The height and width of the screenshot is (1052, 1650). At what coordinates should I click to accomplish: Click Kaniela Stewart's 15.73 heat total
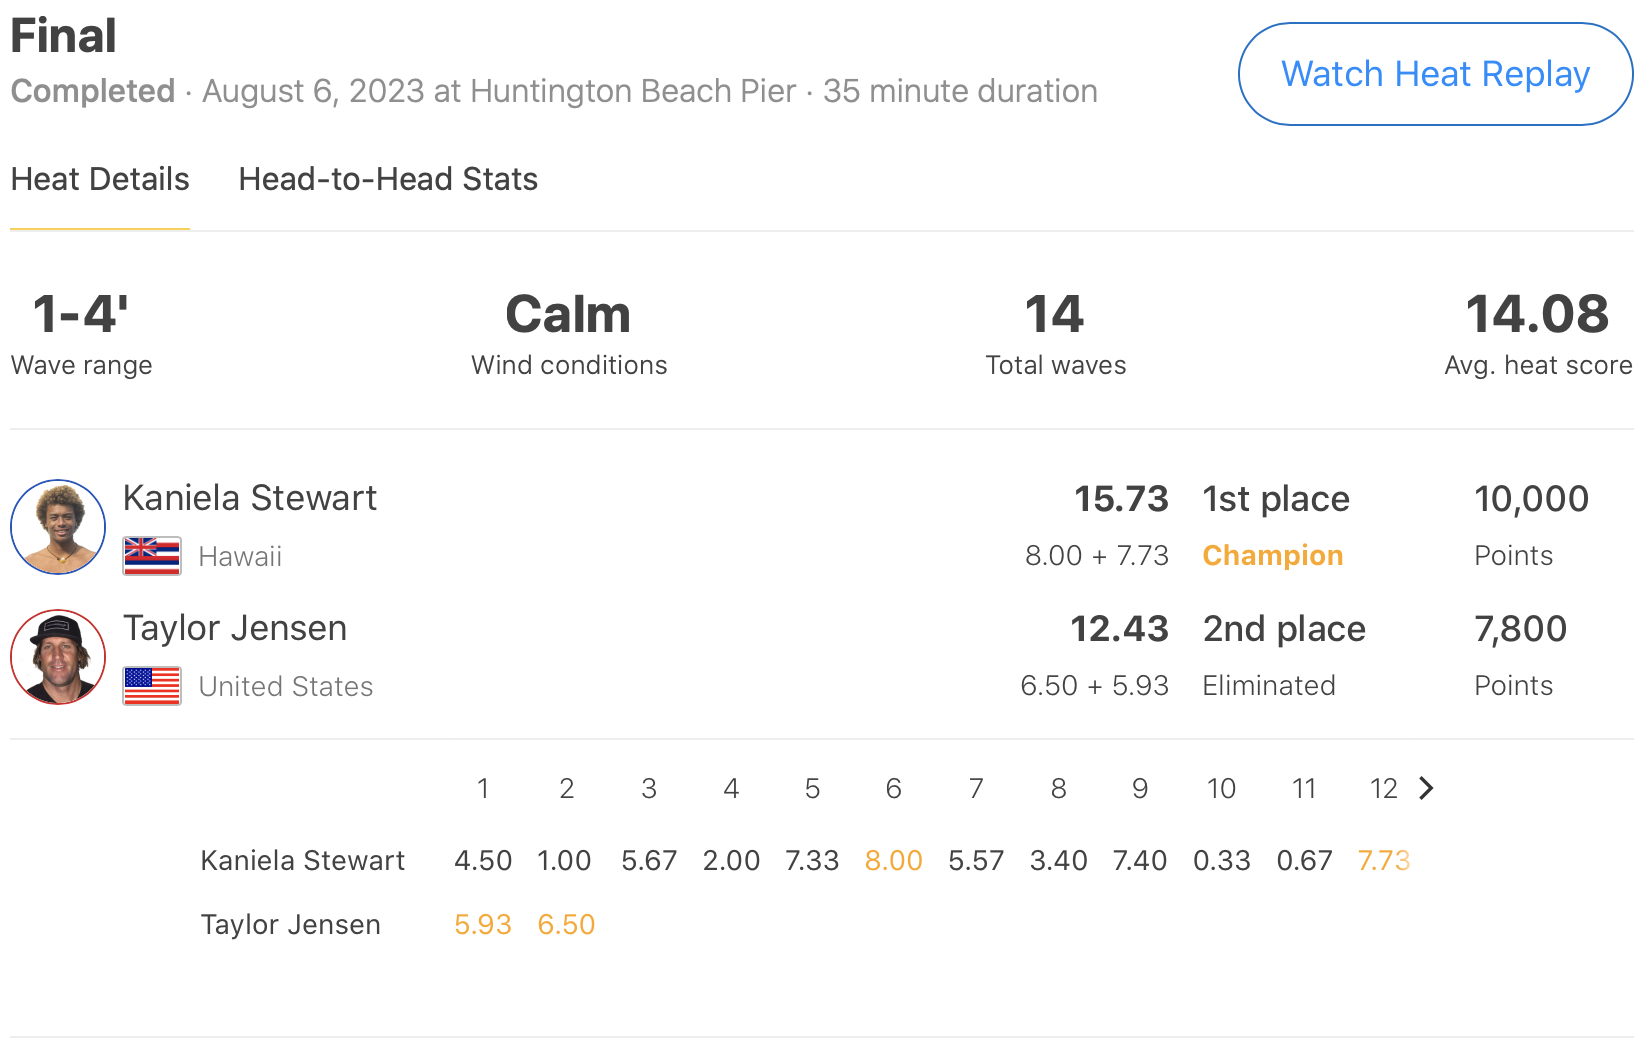(x=1121, y=498)
